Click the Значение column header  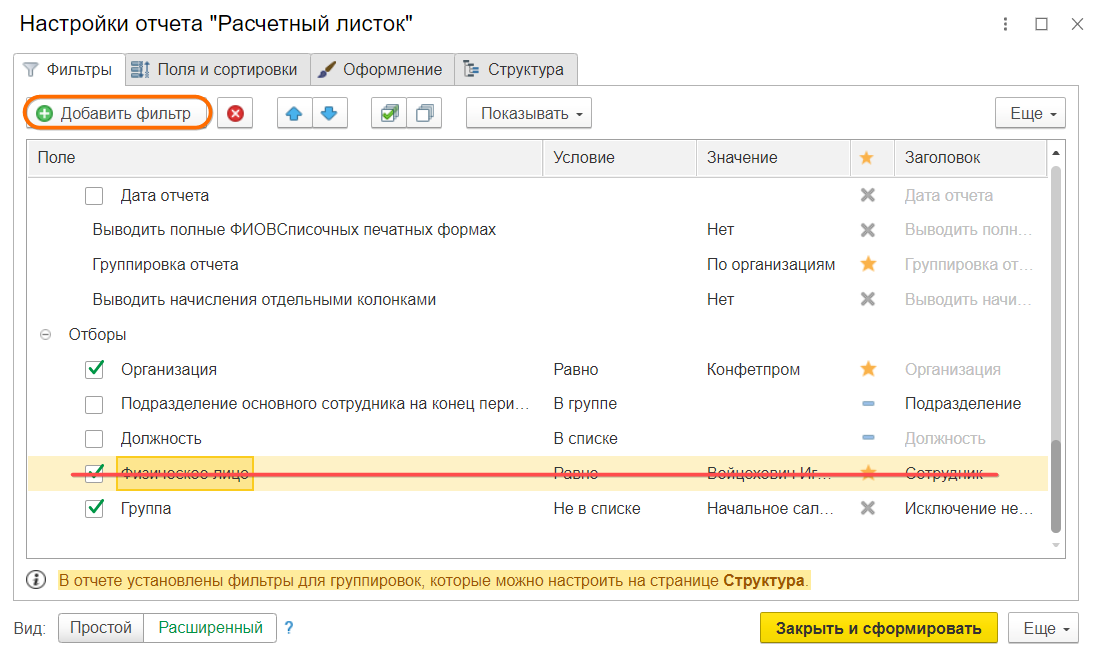coord(774,157)
